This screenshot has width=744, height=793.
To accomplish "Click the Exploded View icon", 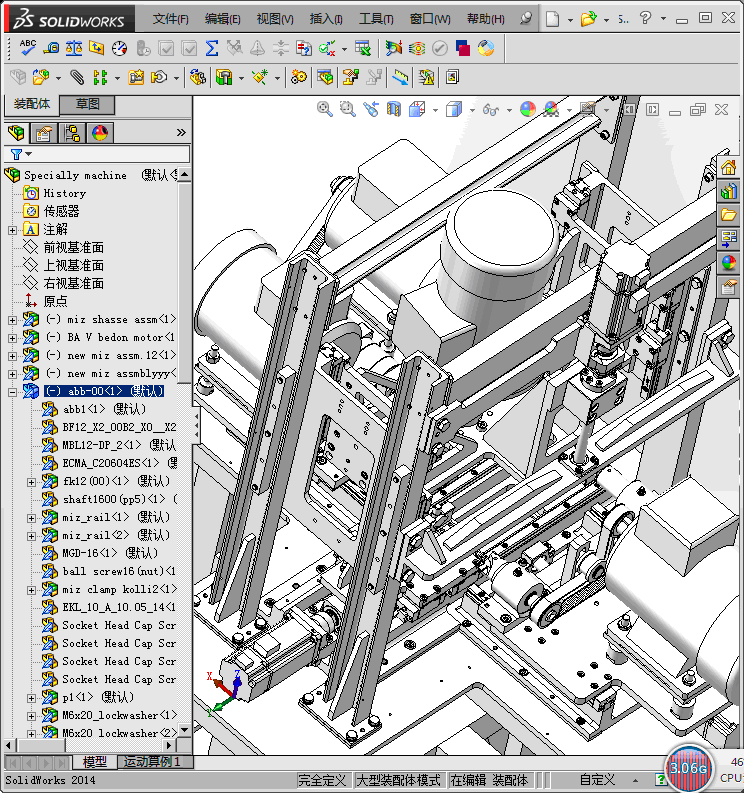I will point(351,77).
